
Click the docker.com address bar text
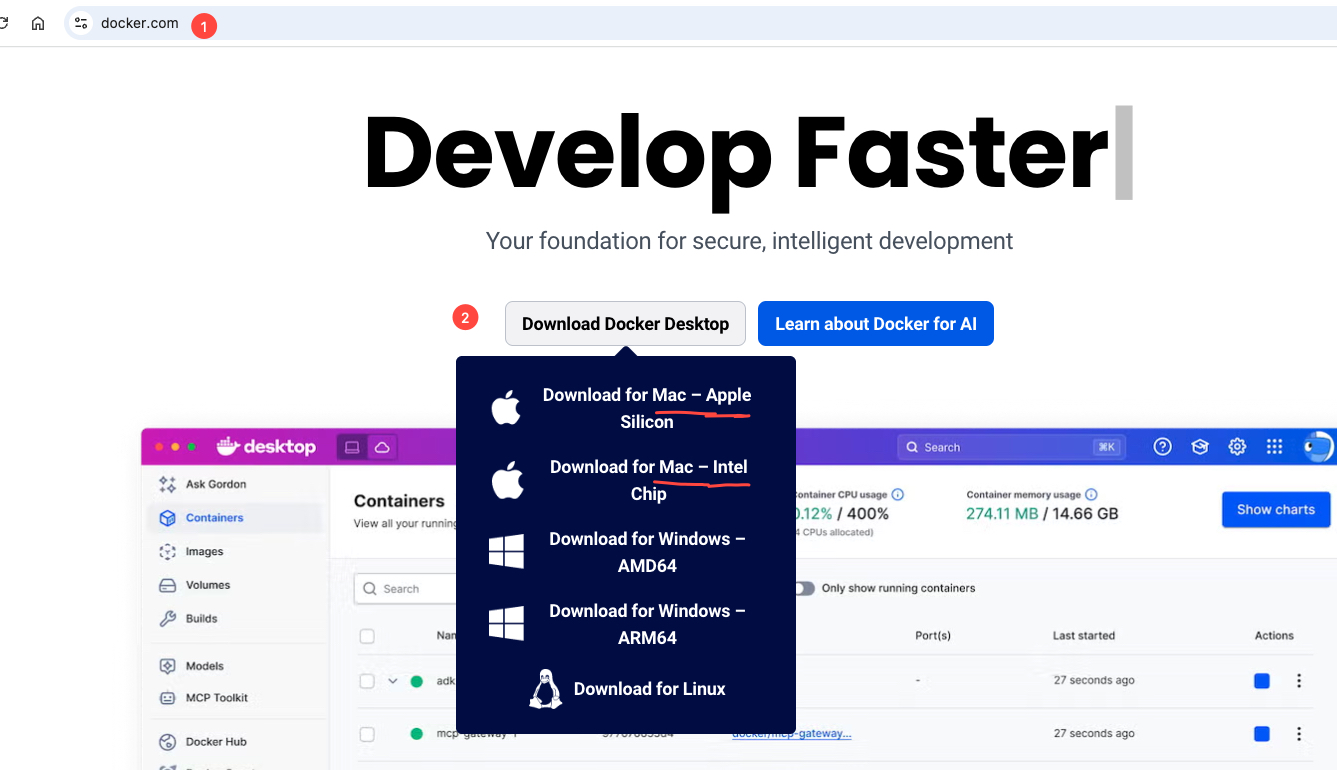pos(140,23)
